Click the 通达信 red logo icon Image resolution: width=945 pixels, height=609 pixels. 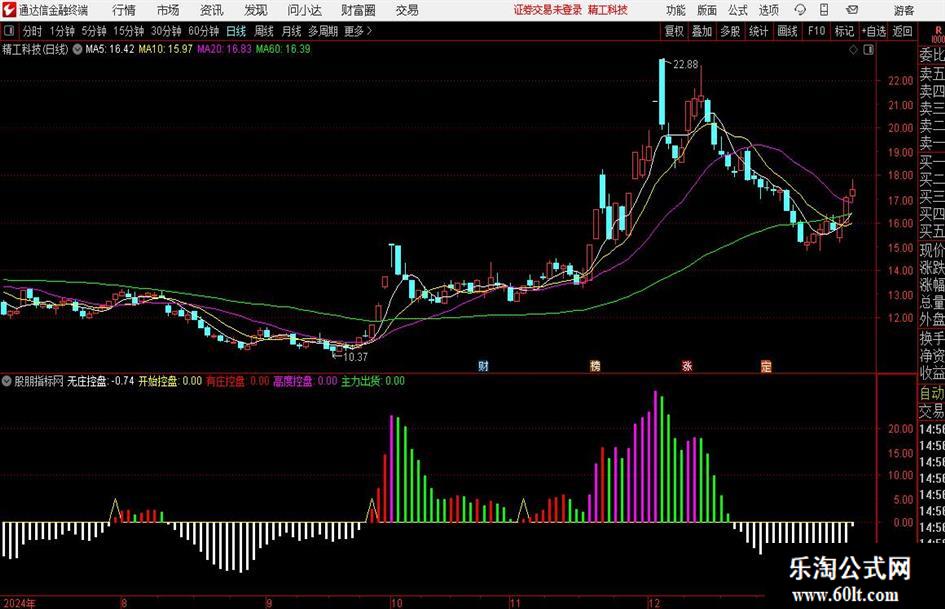9,10
